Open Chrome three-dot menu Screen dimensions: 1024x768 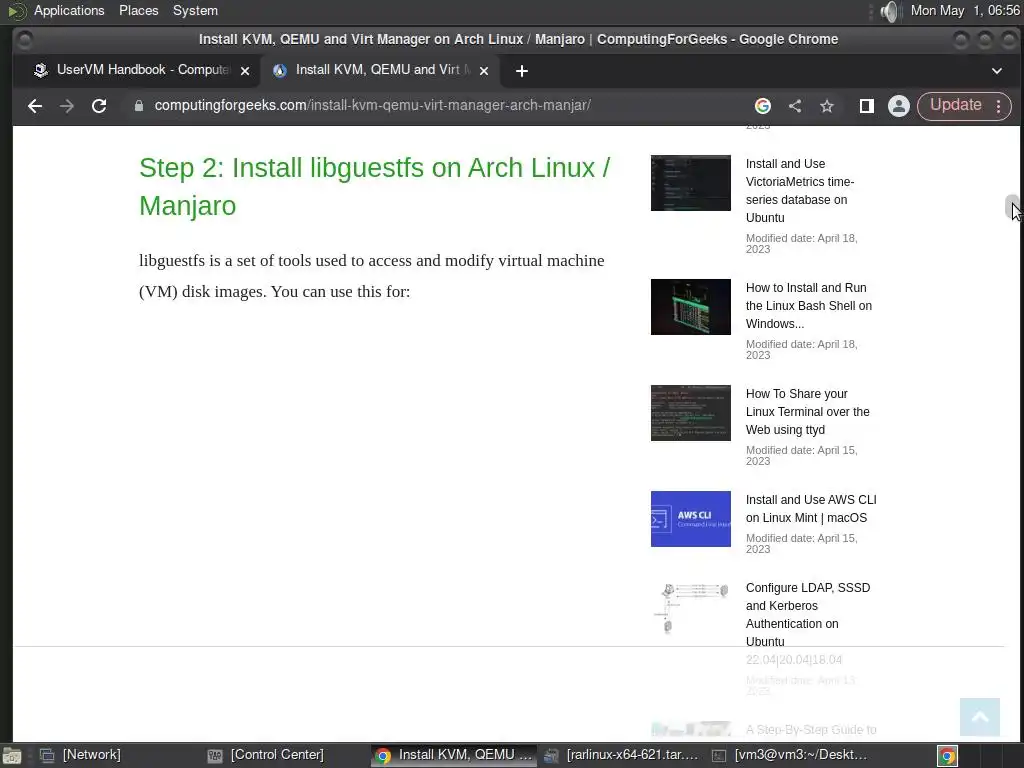[x=999, y=106]
